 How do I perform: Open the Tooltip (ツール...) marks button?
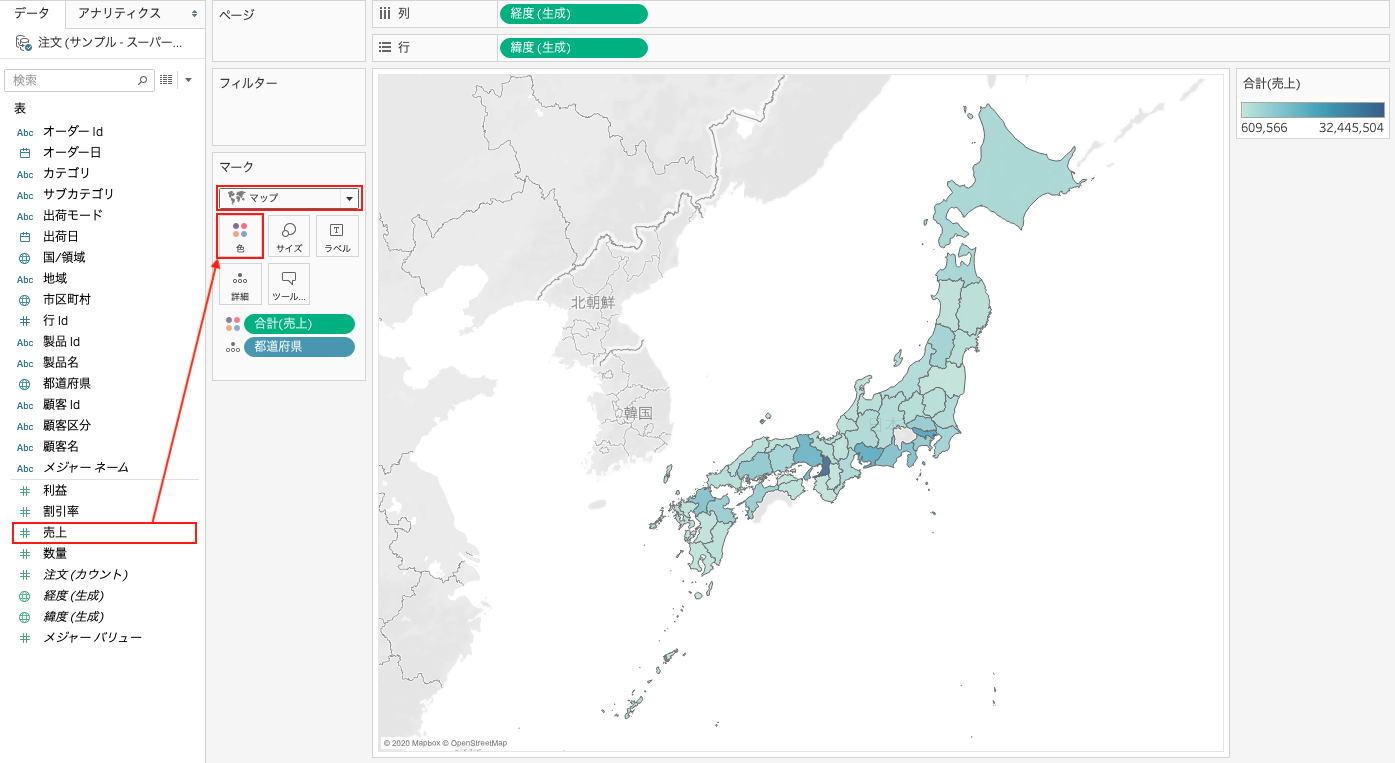(289, 284)
